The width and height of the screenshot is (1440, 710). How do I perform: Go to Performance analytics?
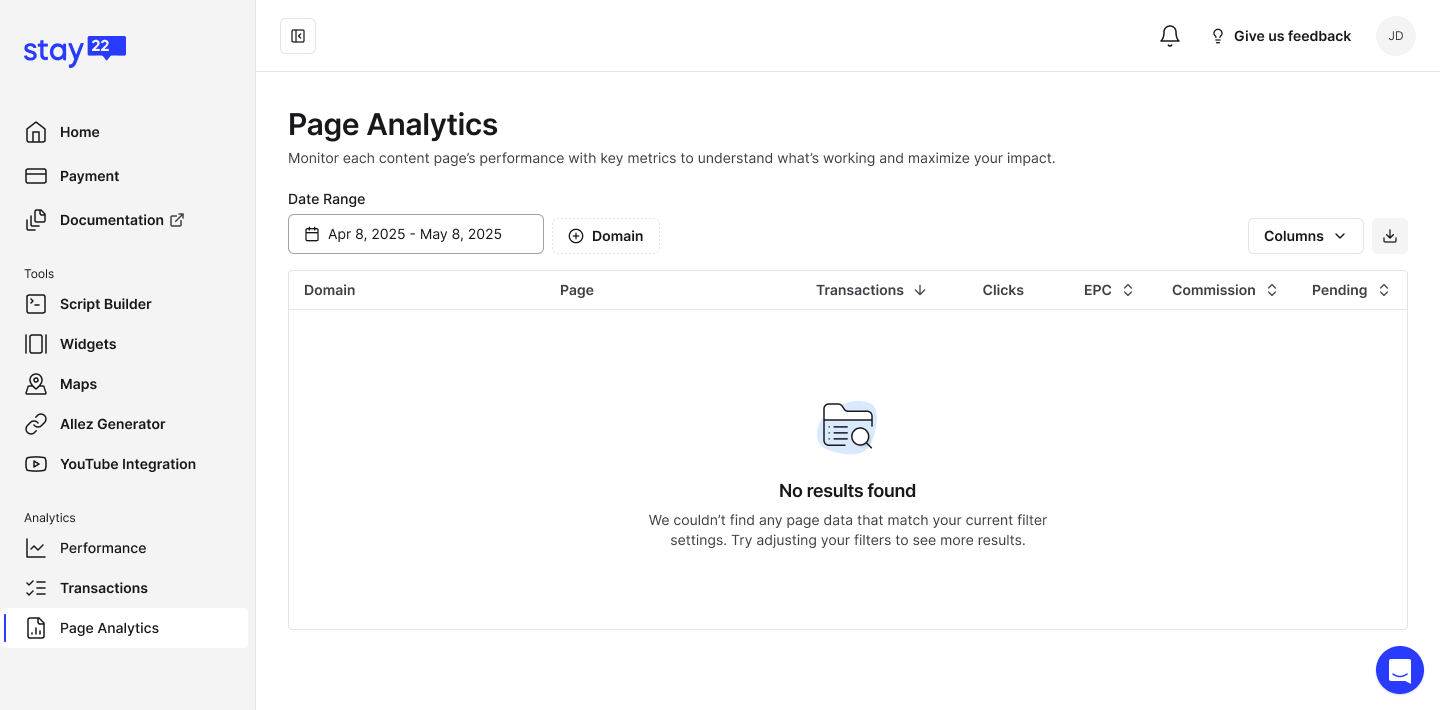(x=103, y=548)
